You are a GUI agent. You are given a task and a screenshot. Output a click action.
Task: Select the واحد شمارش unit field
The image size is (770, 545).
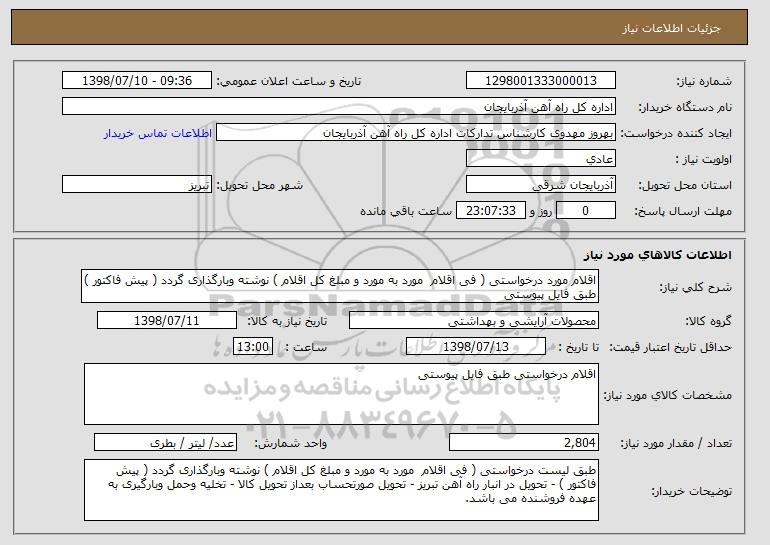click(165, 443)
